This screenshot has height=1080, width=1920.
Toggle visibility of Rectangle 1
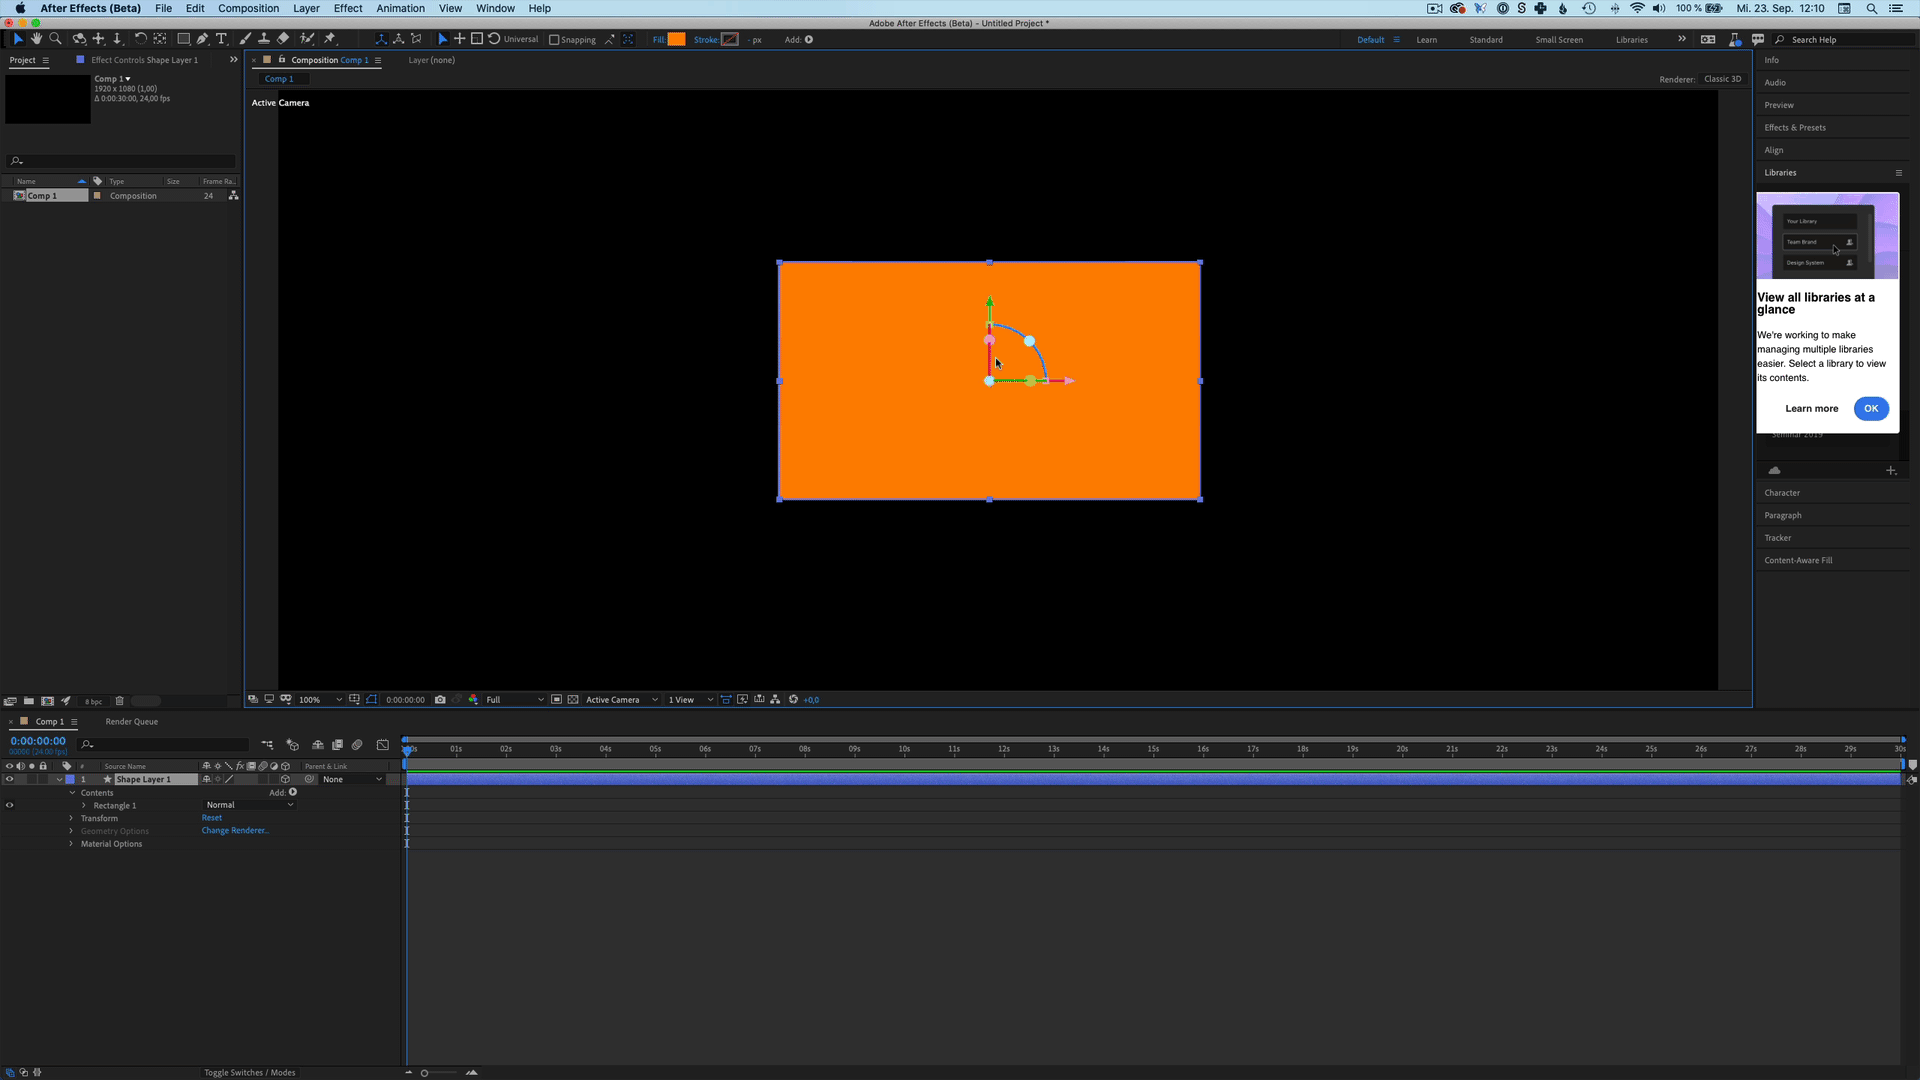click(x=10, y=805)
